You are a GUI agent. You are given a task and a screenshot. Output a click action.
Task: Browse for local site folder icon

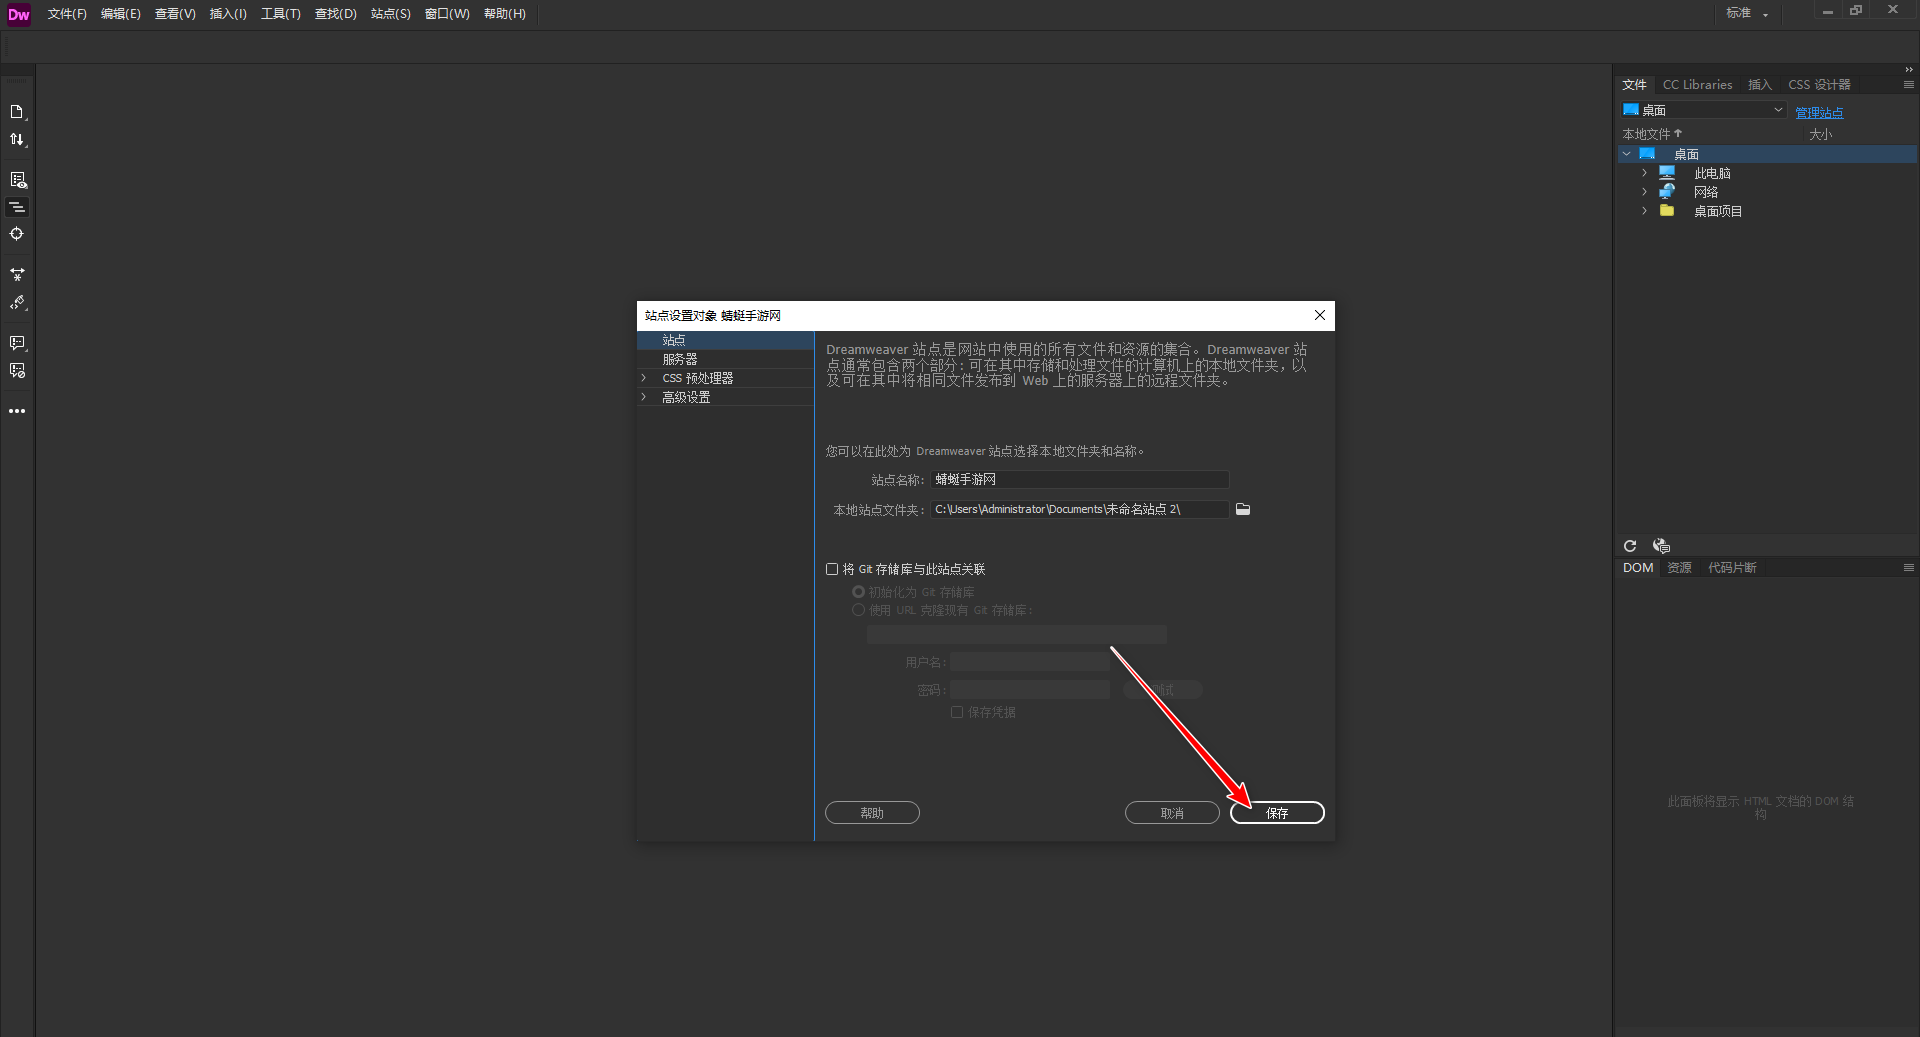click(x=1243, y=509)
